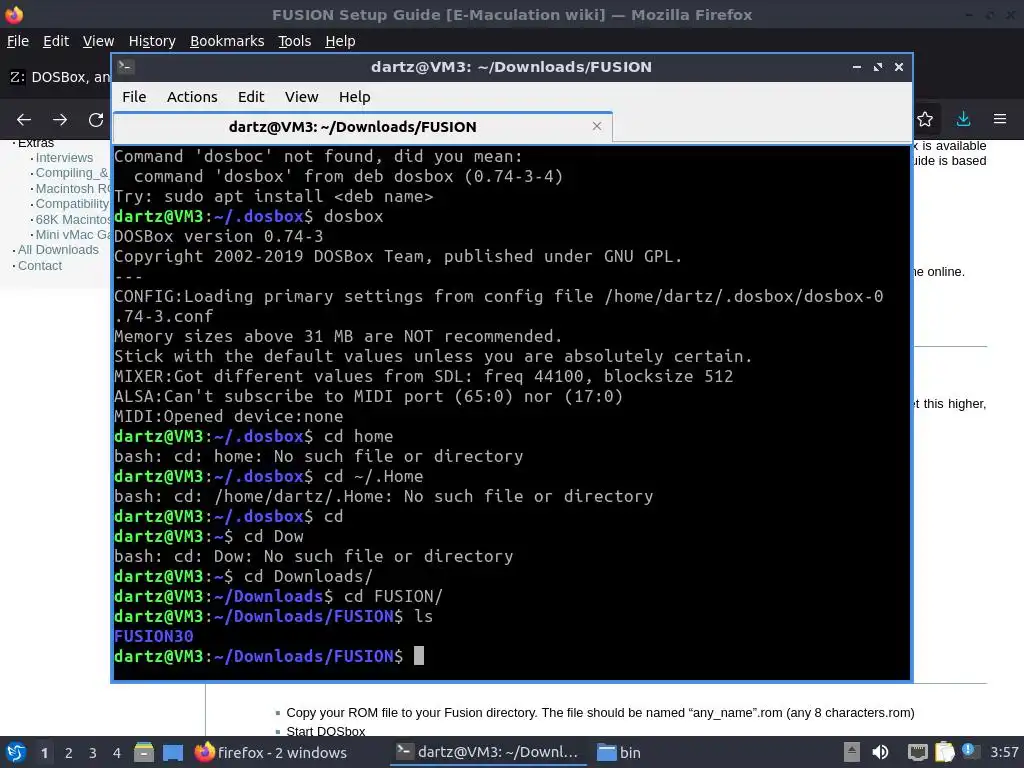Screen dimensions: 1024x768
Task: Open the Mini vMac sidebar link
Action: 72,234
